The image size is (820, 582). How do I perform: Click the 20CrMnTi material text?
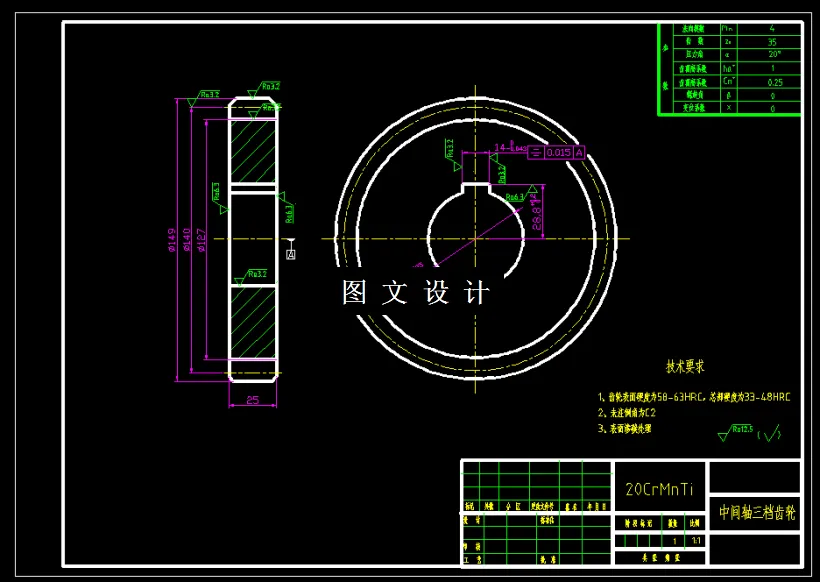click(659, 489)
